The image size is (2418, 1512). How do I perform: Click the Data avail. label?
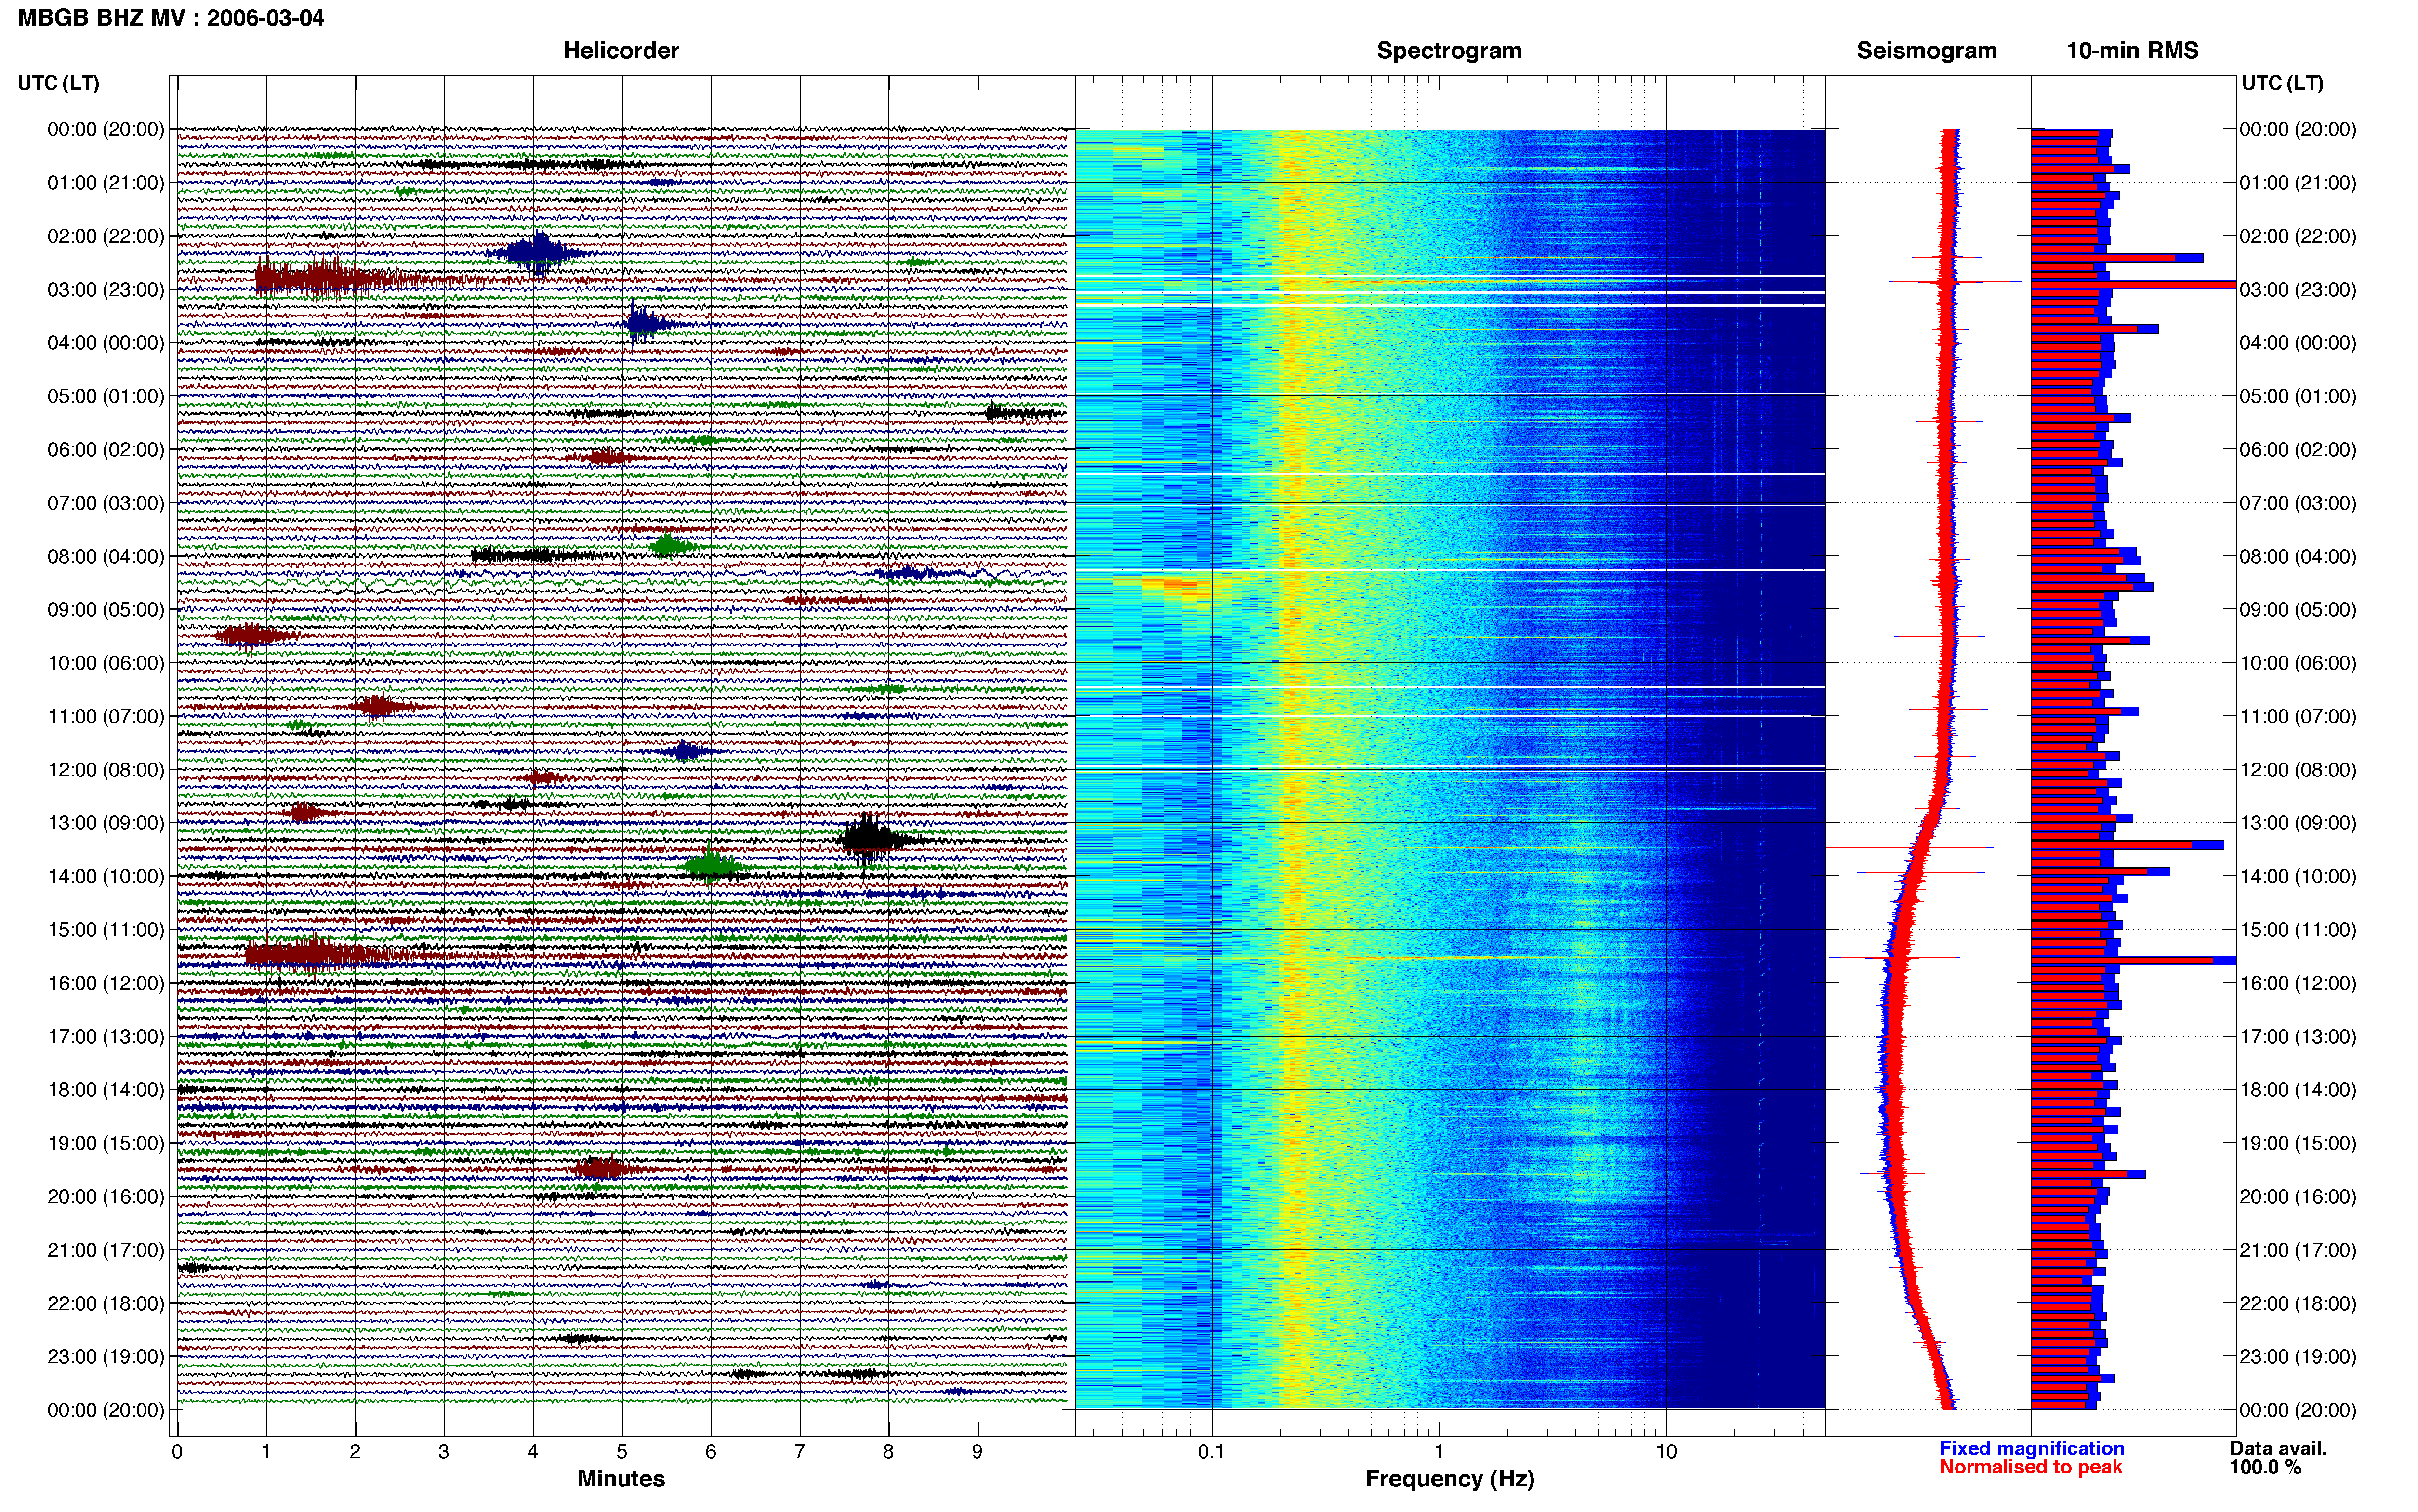click(x=2278, y=1448)
